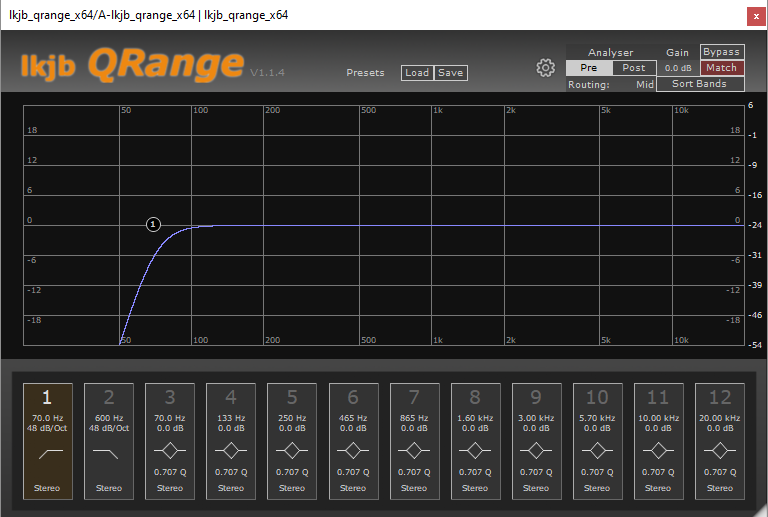Viewport: 768px width, 517px height.
Task: Click the lkjb QRange logo
Action: [132, 65]
